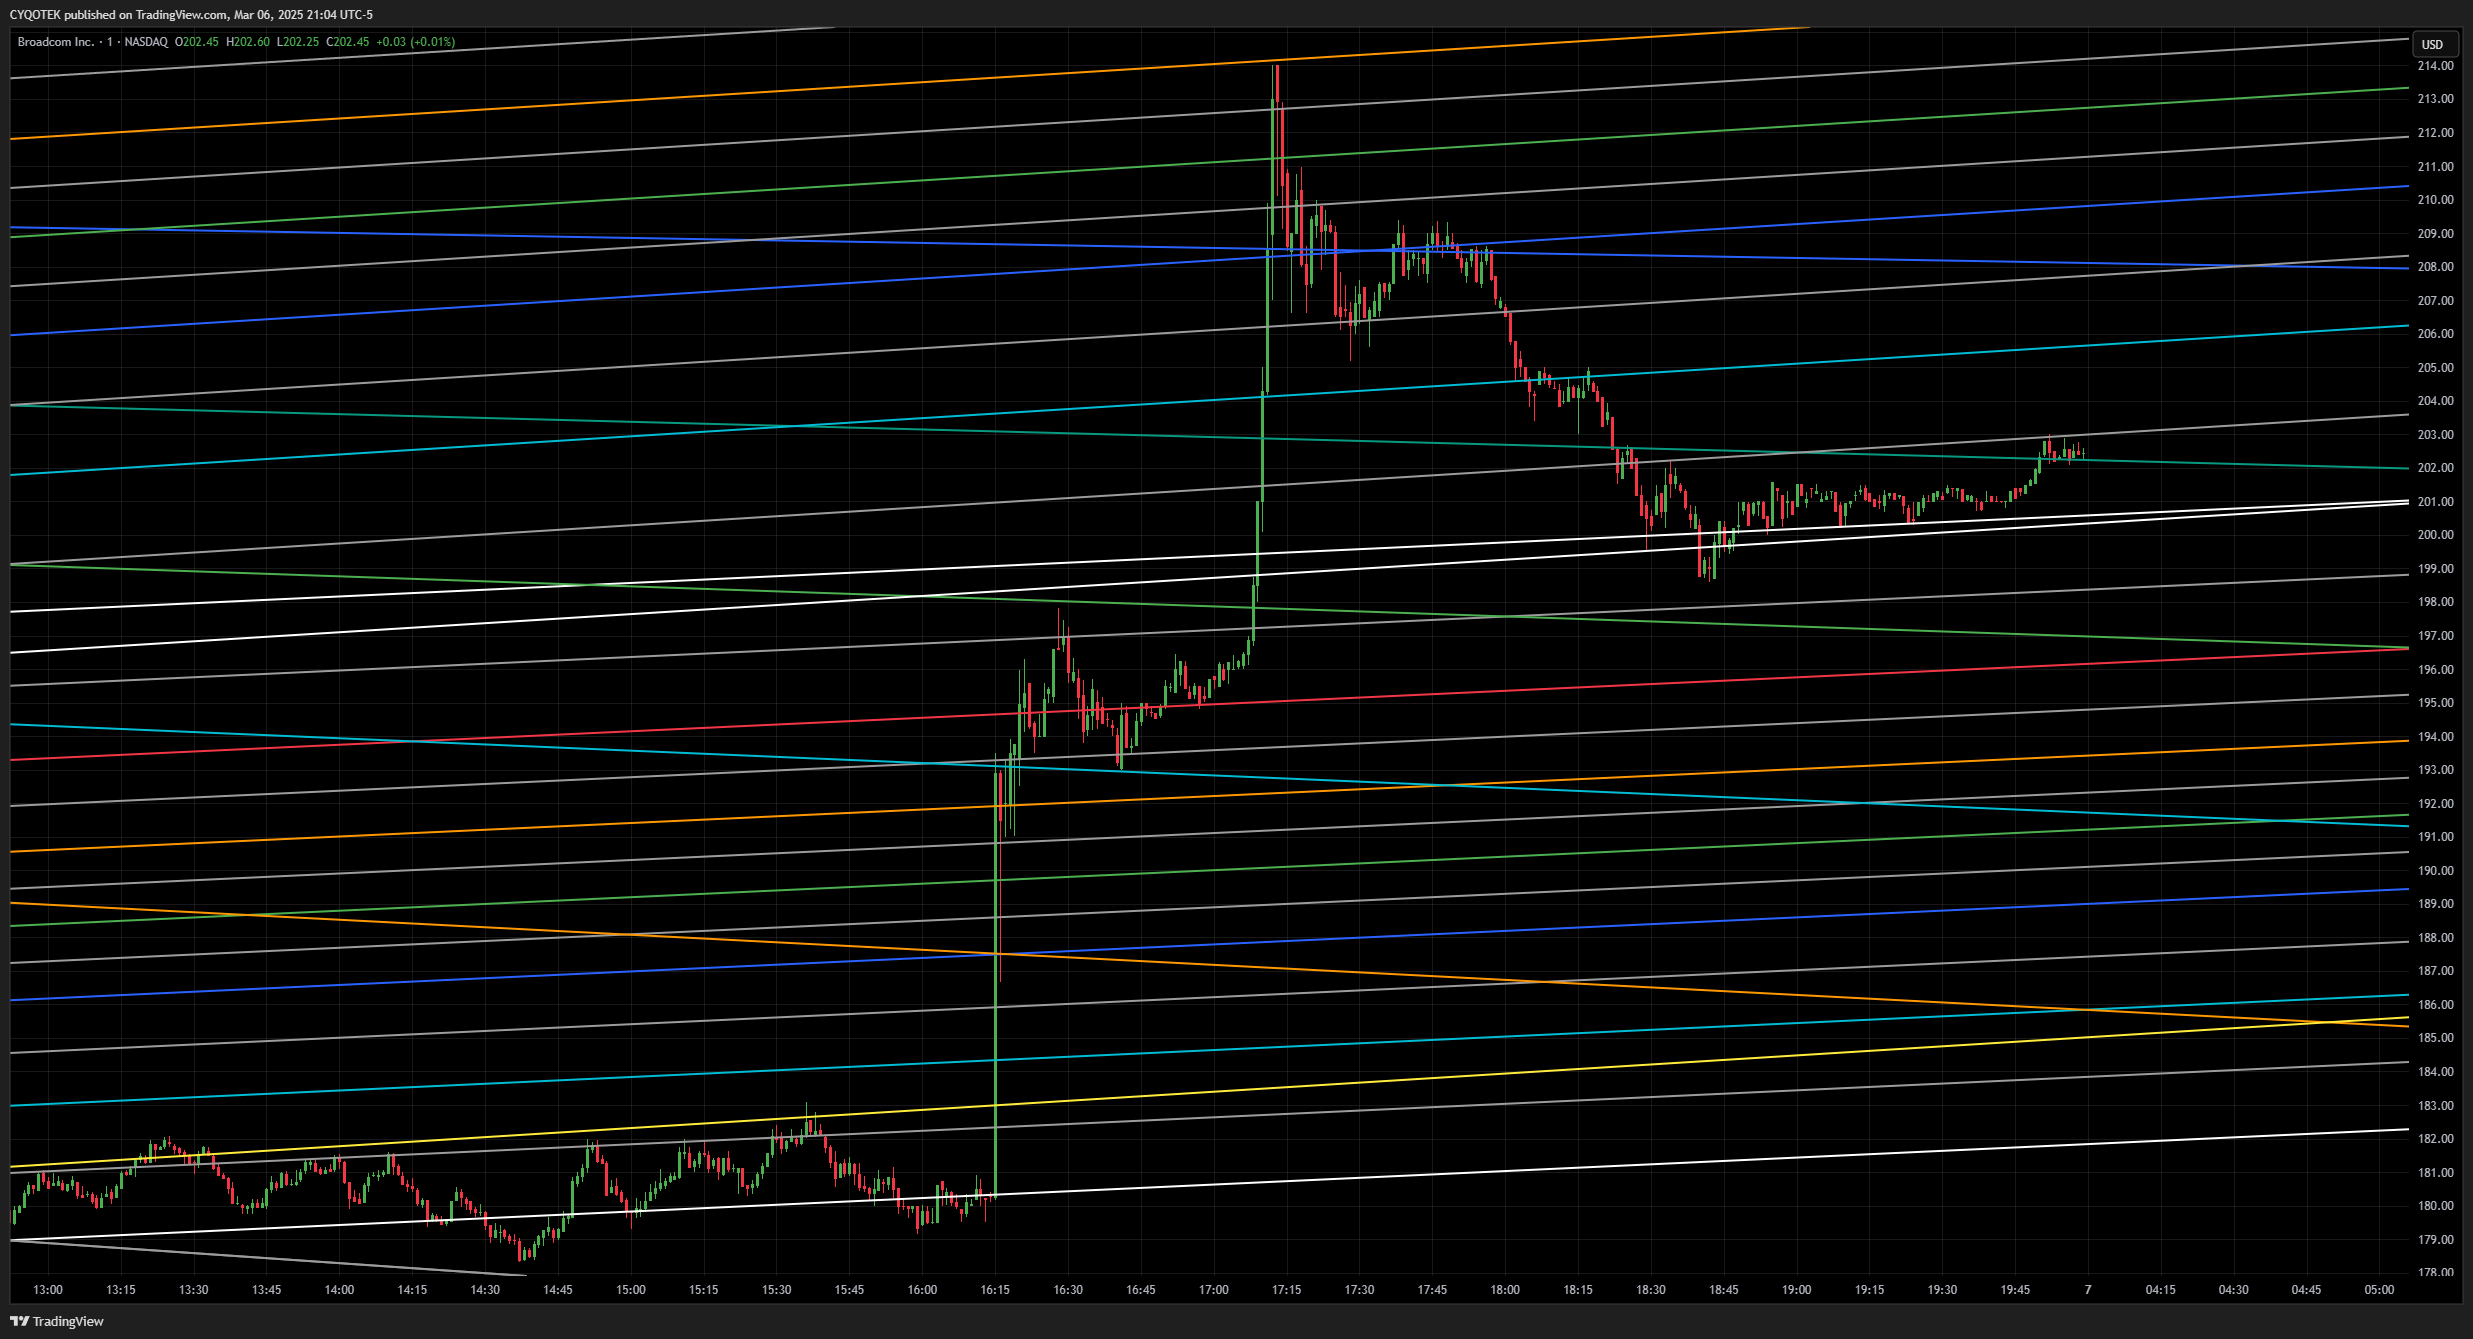Click the 202.00 price axis label

[x=2435, y=468]
